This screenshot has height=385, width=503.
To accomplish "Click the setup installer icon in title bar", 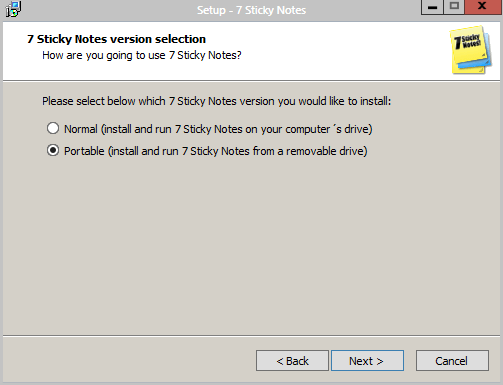I will click(x=13, y=9).
